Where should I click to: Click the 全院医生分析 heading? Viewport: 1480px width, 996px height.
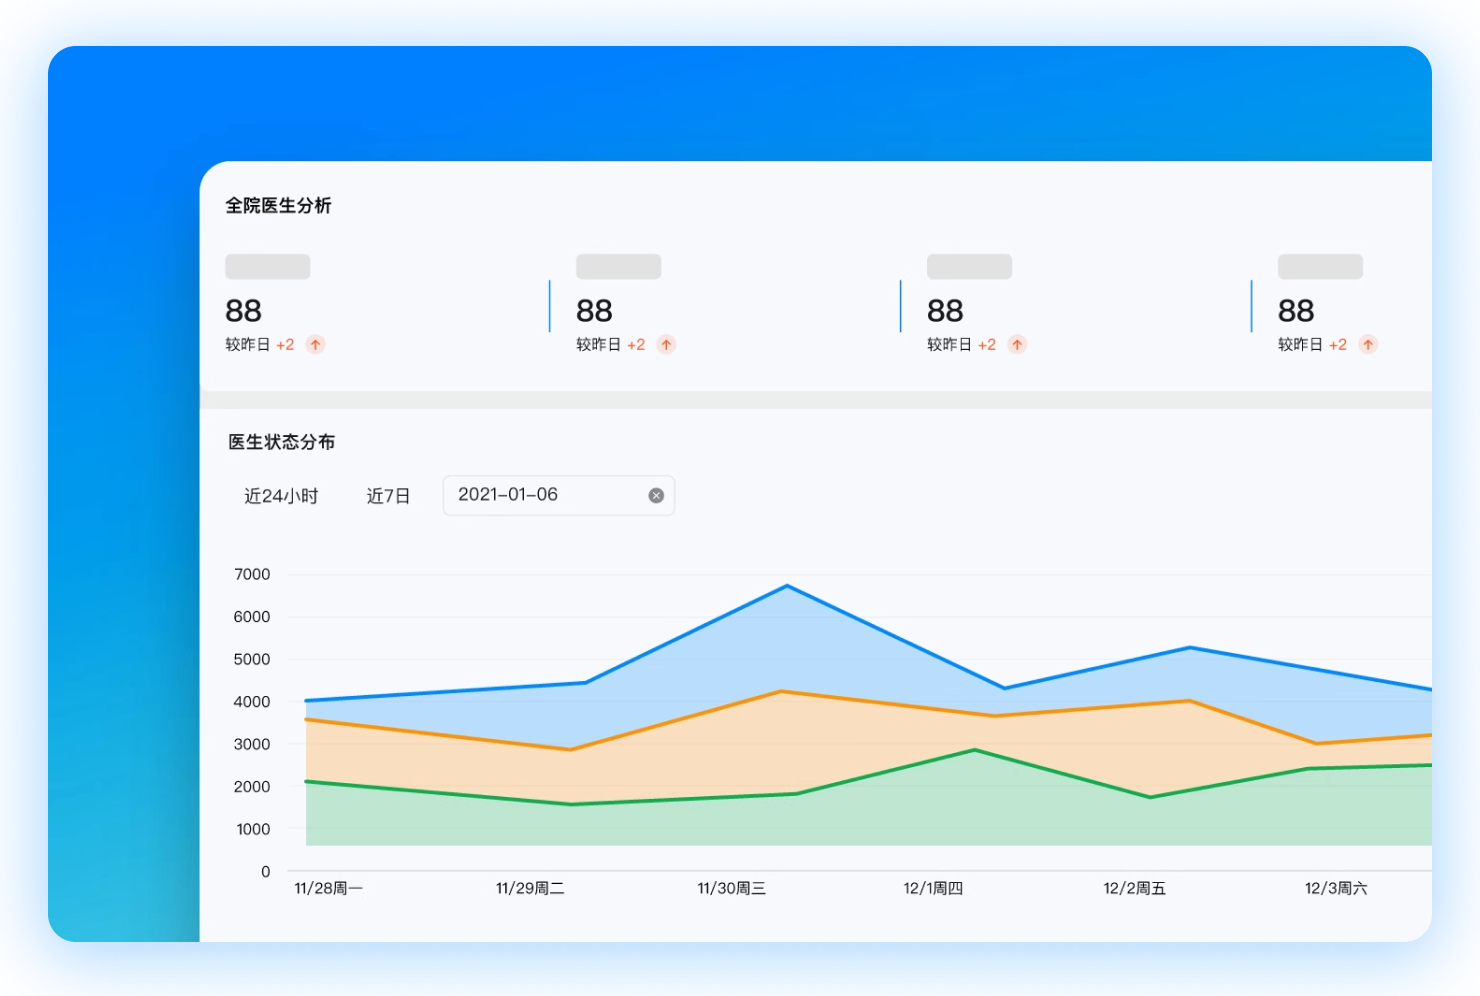278,205
